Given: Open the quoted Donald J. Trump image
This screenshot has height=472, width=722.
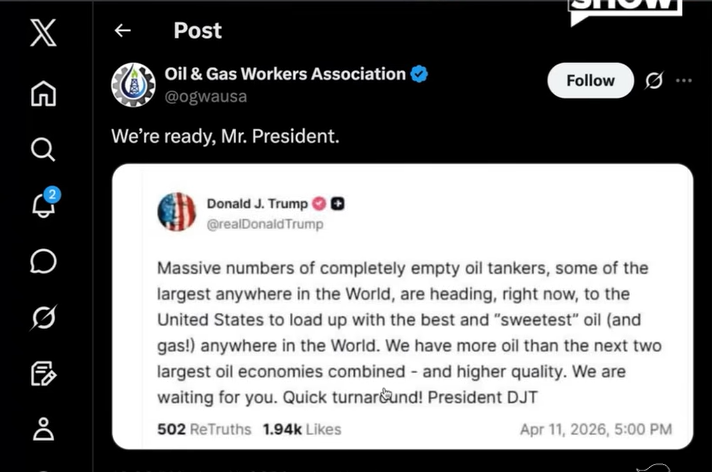Looking at the screenshot, I should pyautogui.click(x=402, y=307).
